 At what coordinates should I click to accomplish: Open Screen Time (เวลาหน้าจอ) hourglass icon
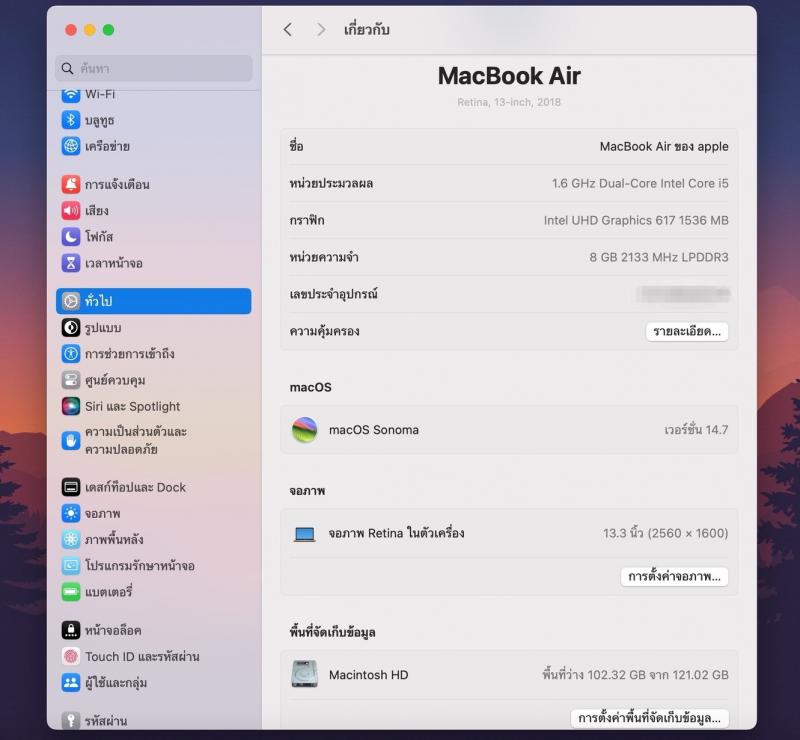click(x=70, y=263)
